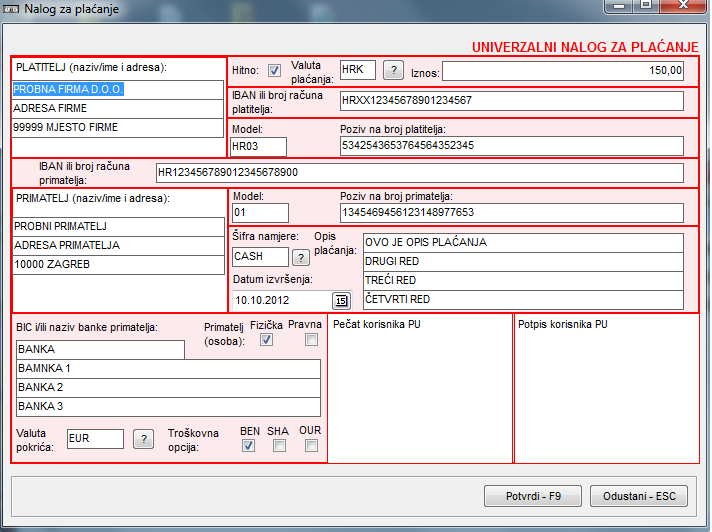Open currency lookup next to Valuta plaćanja

pyautogui.click(x=393, y=70)
